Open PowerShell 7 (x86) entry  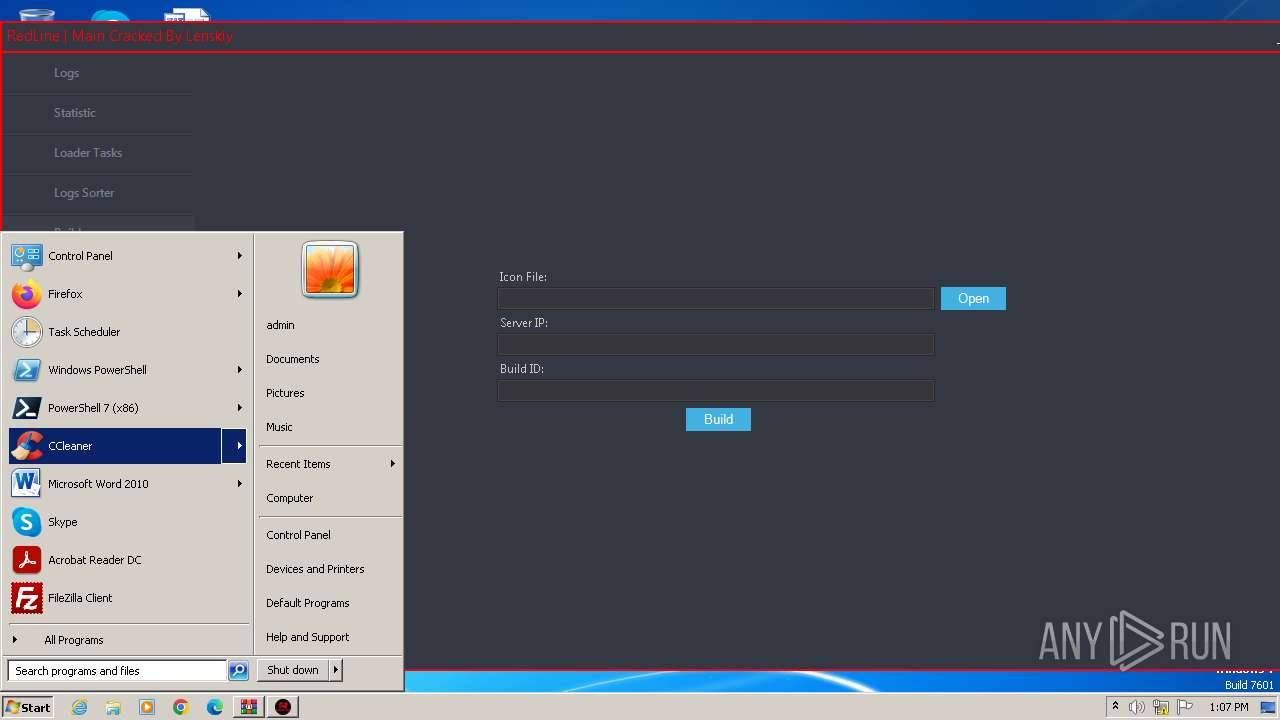(26, 408)
